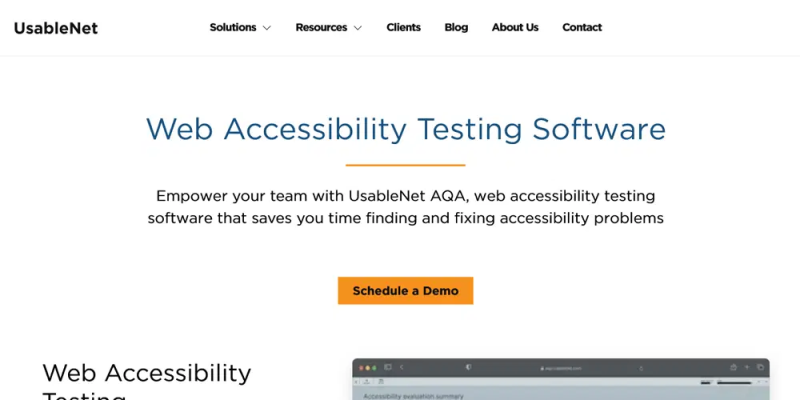
Task: Click the Accessibility evaluation summary screenshot
Action: [561, 379]
